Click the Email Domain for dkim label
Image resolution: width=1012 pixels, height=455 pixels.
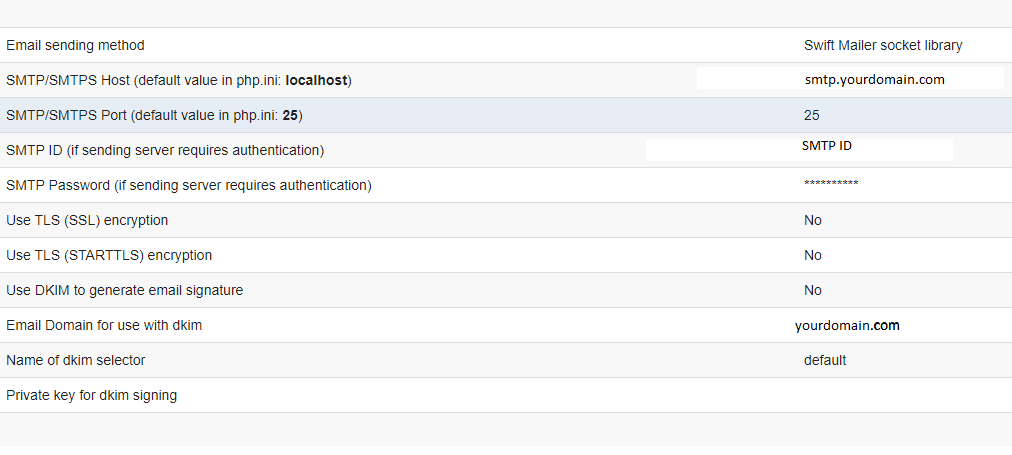tap(104, 325)
